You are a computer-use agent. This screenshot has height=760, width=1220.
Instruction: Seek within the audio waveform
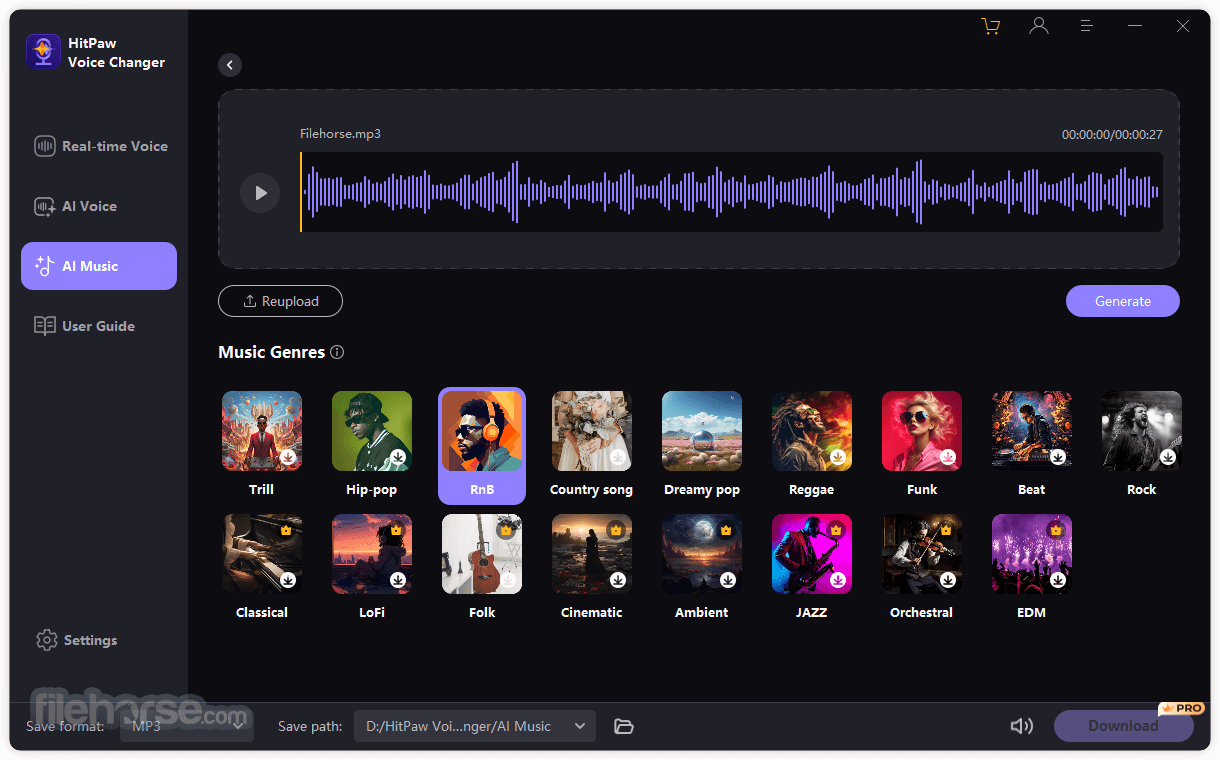click(731, 192)
